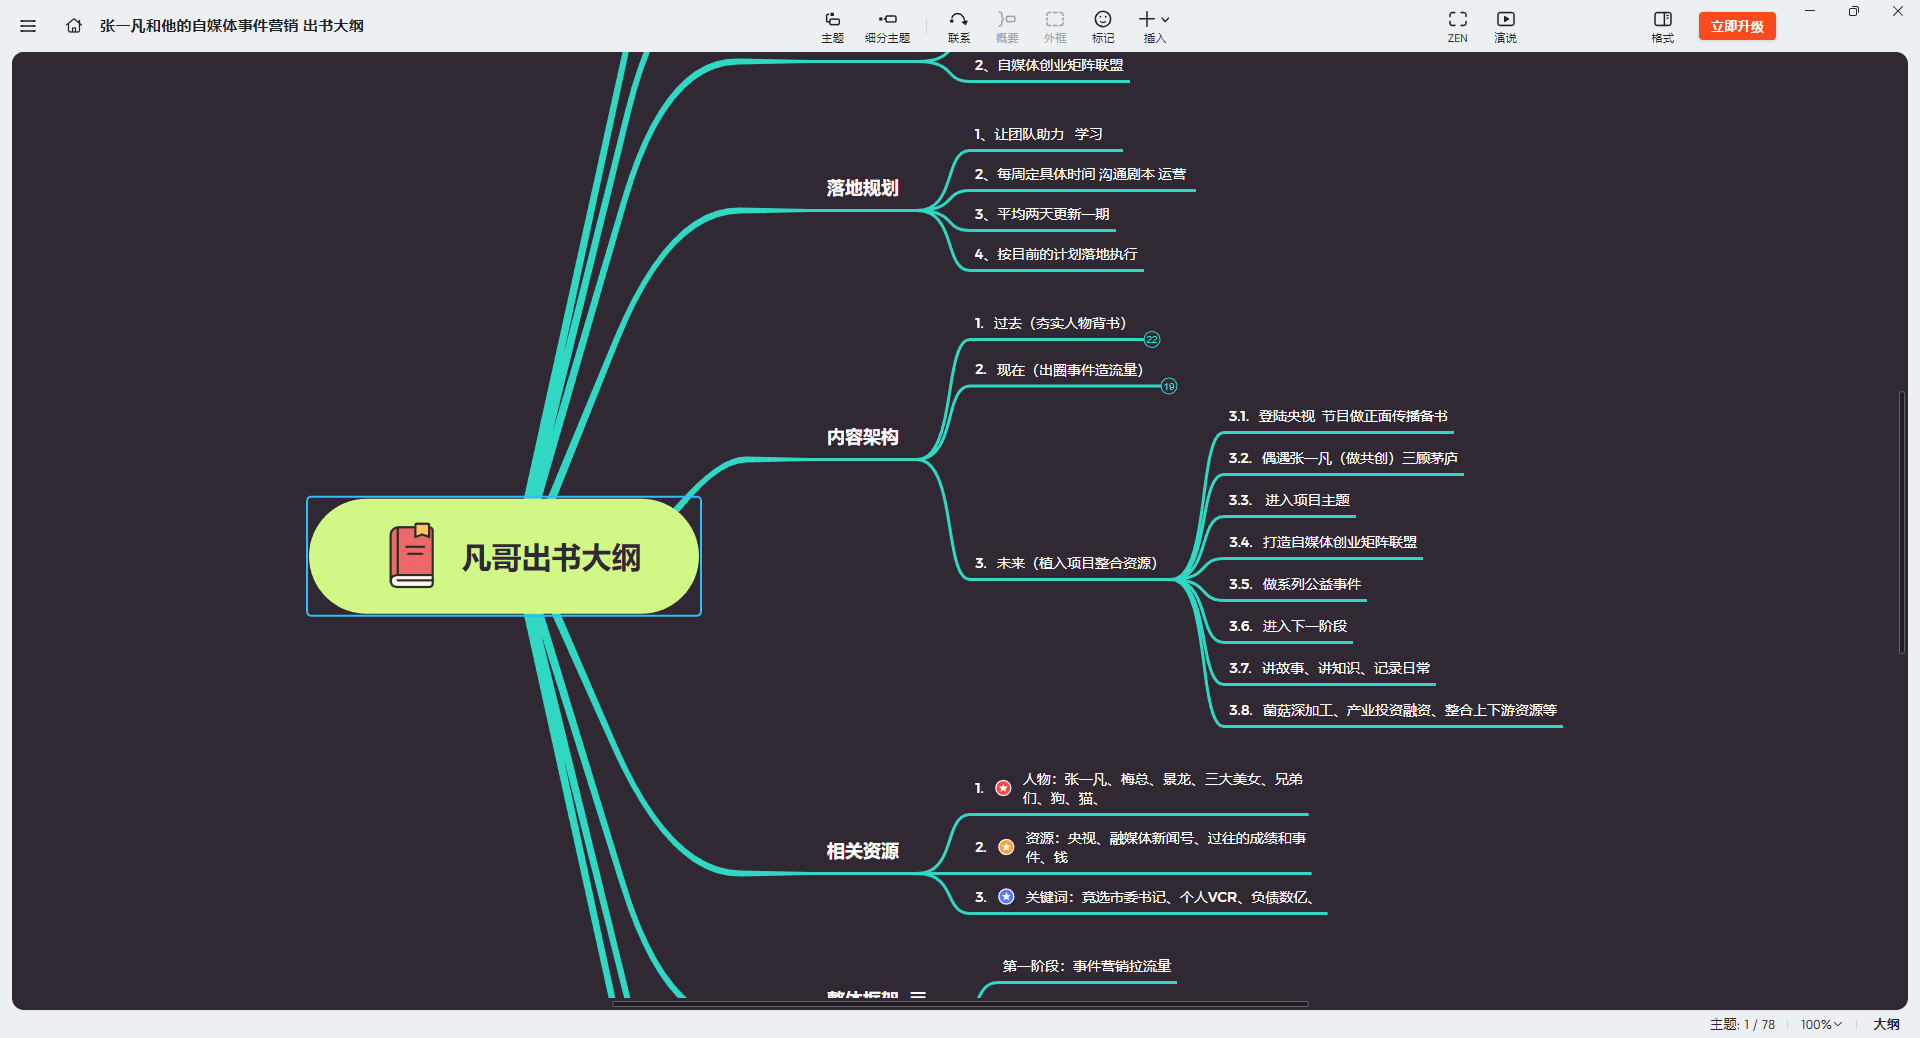Insert a summary using the 概要 icon
This screenshot has height=1038, width=1920.
[x=1005, y=25]
